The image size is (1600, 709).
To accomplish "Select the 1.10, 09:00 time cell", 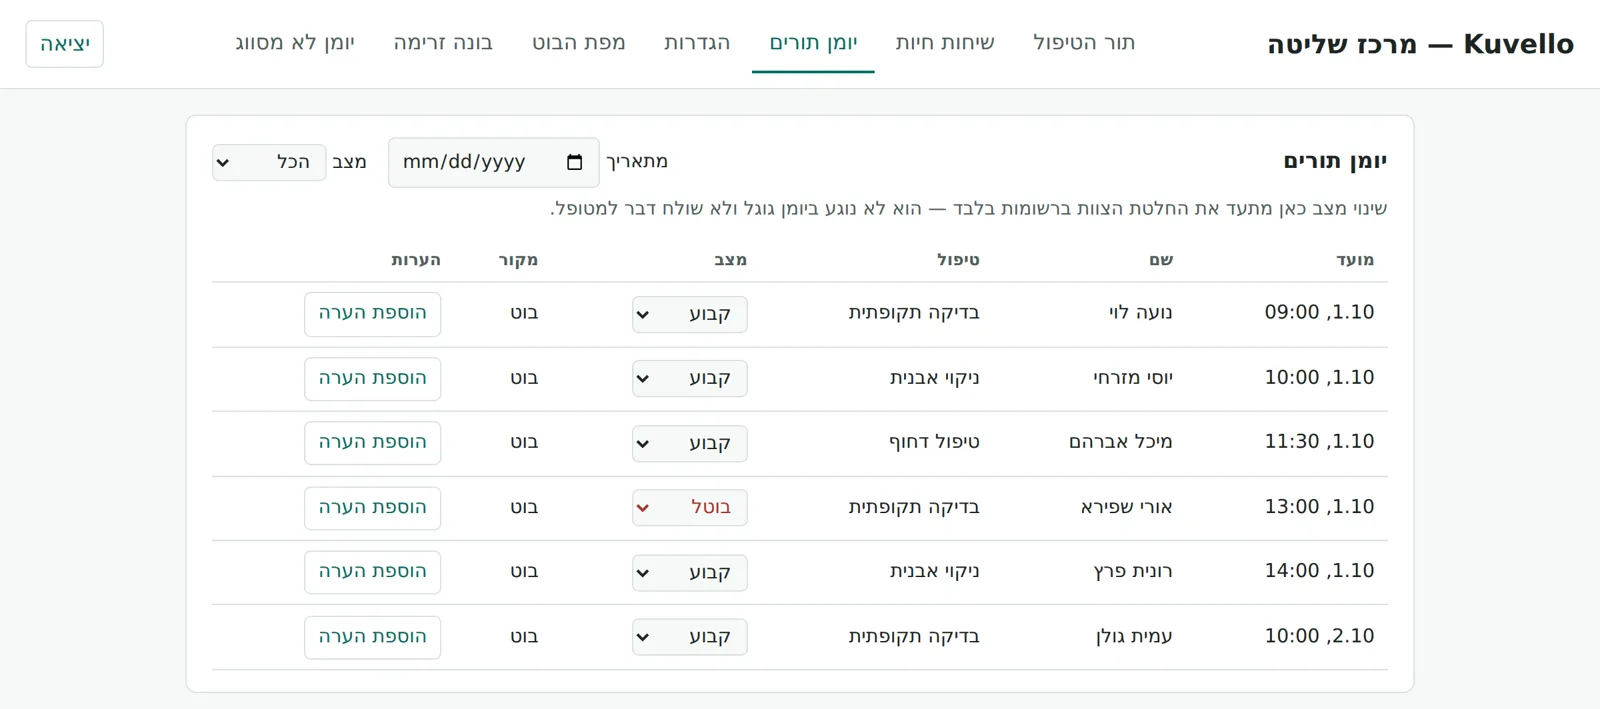I will [x=1319, y=313].
